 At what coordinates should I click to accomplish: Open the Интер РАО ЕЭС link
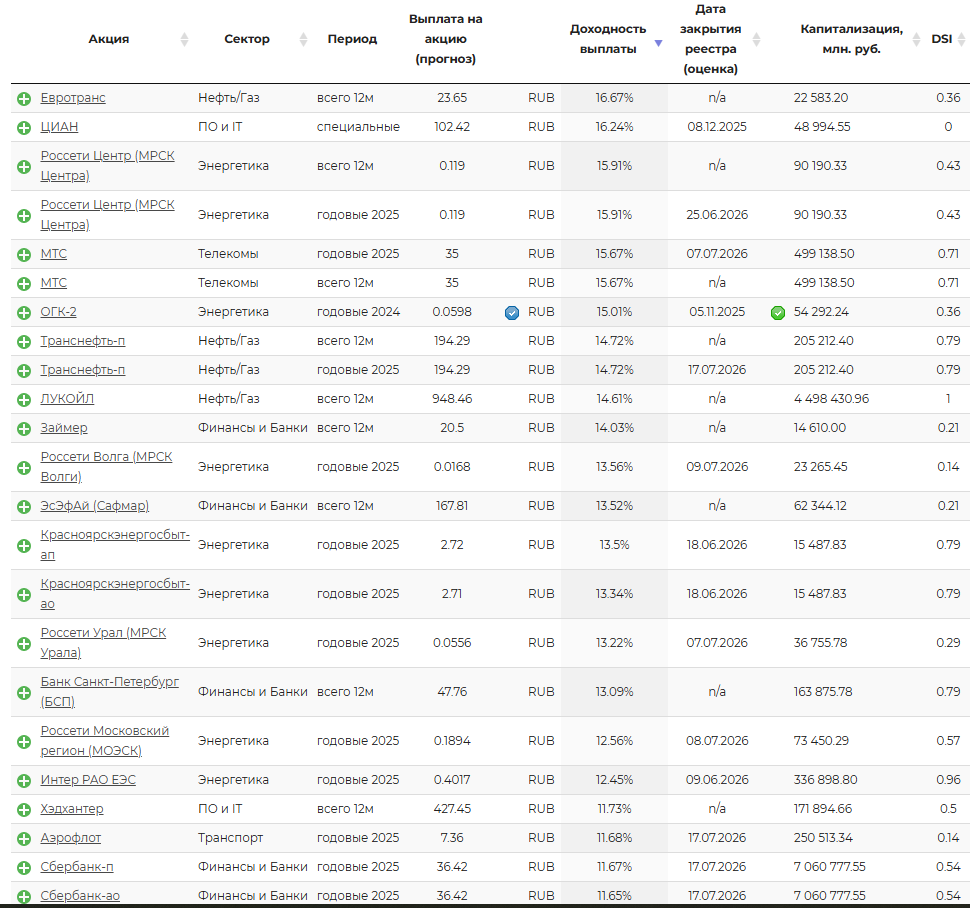[x=88, y=780]
